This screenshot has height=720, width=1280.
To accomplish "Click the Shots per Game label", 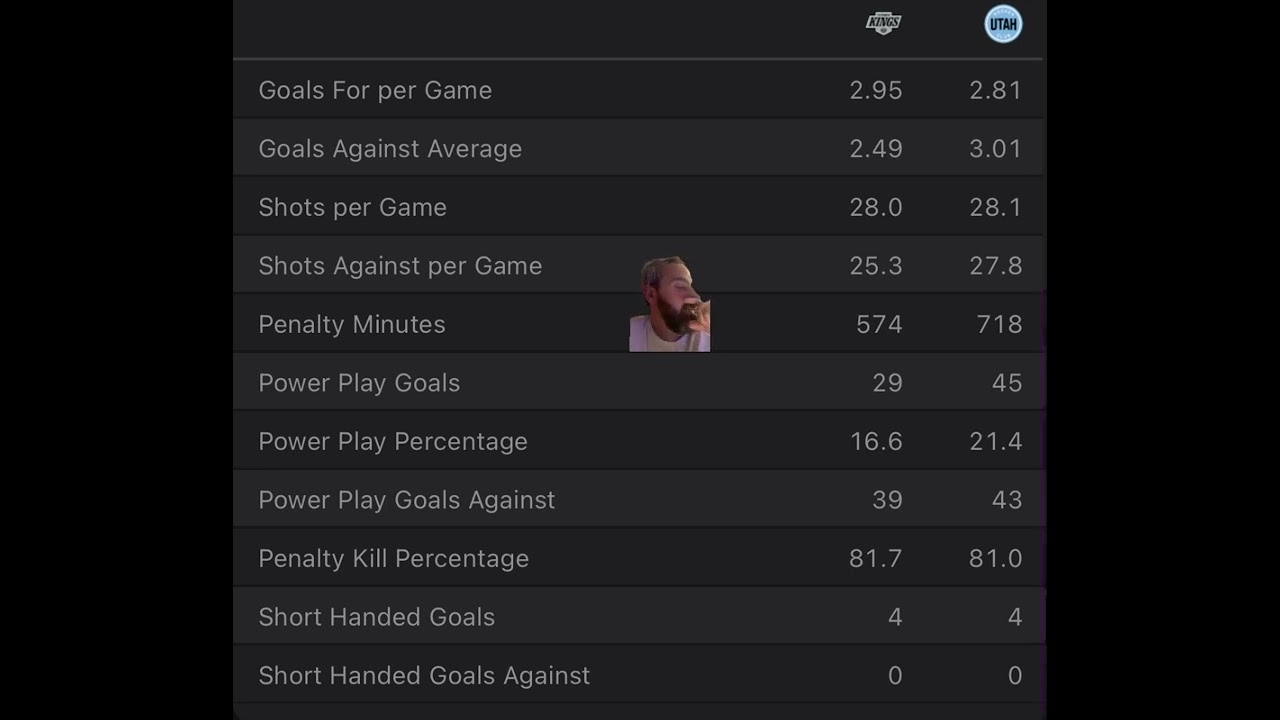I will click(352, 207).
